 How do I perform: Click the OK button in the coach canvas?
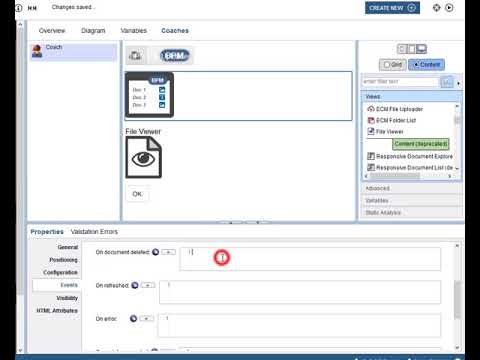tap(137, 194)
